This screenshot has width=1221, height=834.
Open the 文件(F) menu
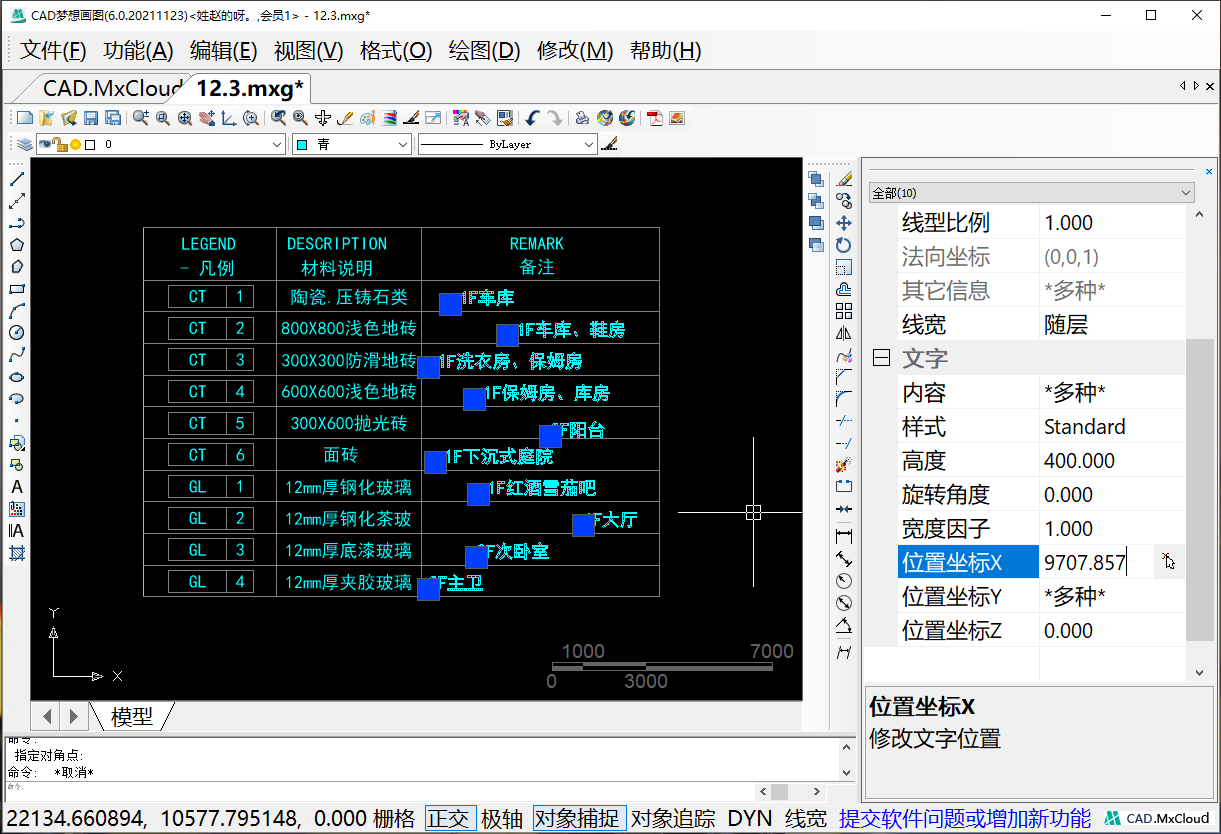53,51
